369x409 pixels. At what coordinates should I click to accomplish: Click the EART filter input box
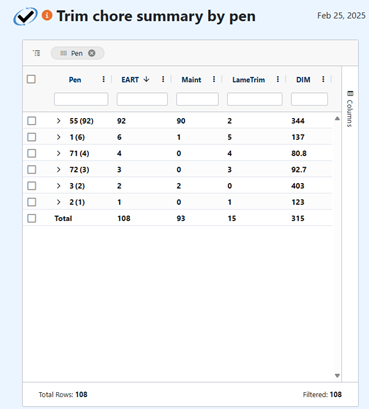click(x=142, y=99)
